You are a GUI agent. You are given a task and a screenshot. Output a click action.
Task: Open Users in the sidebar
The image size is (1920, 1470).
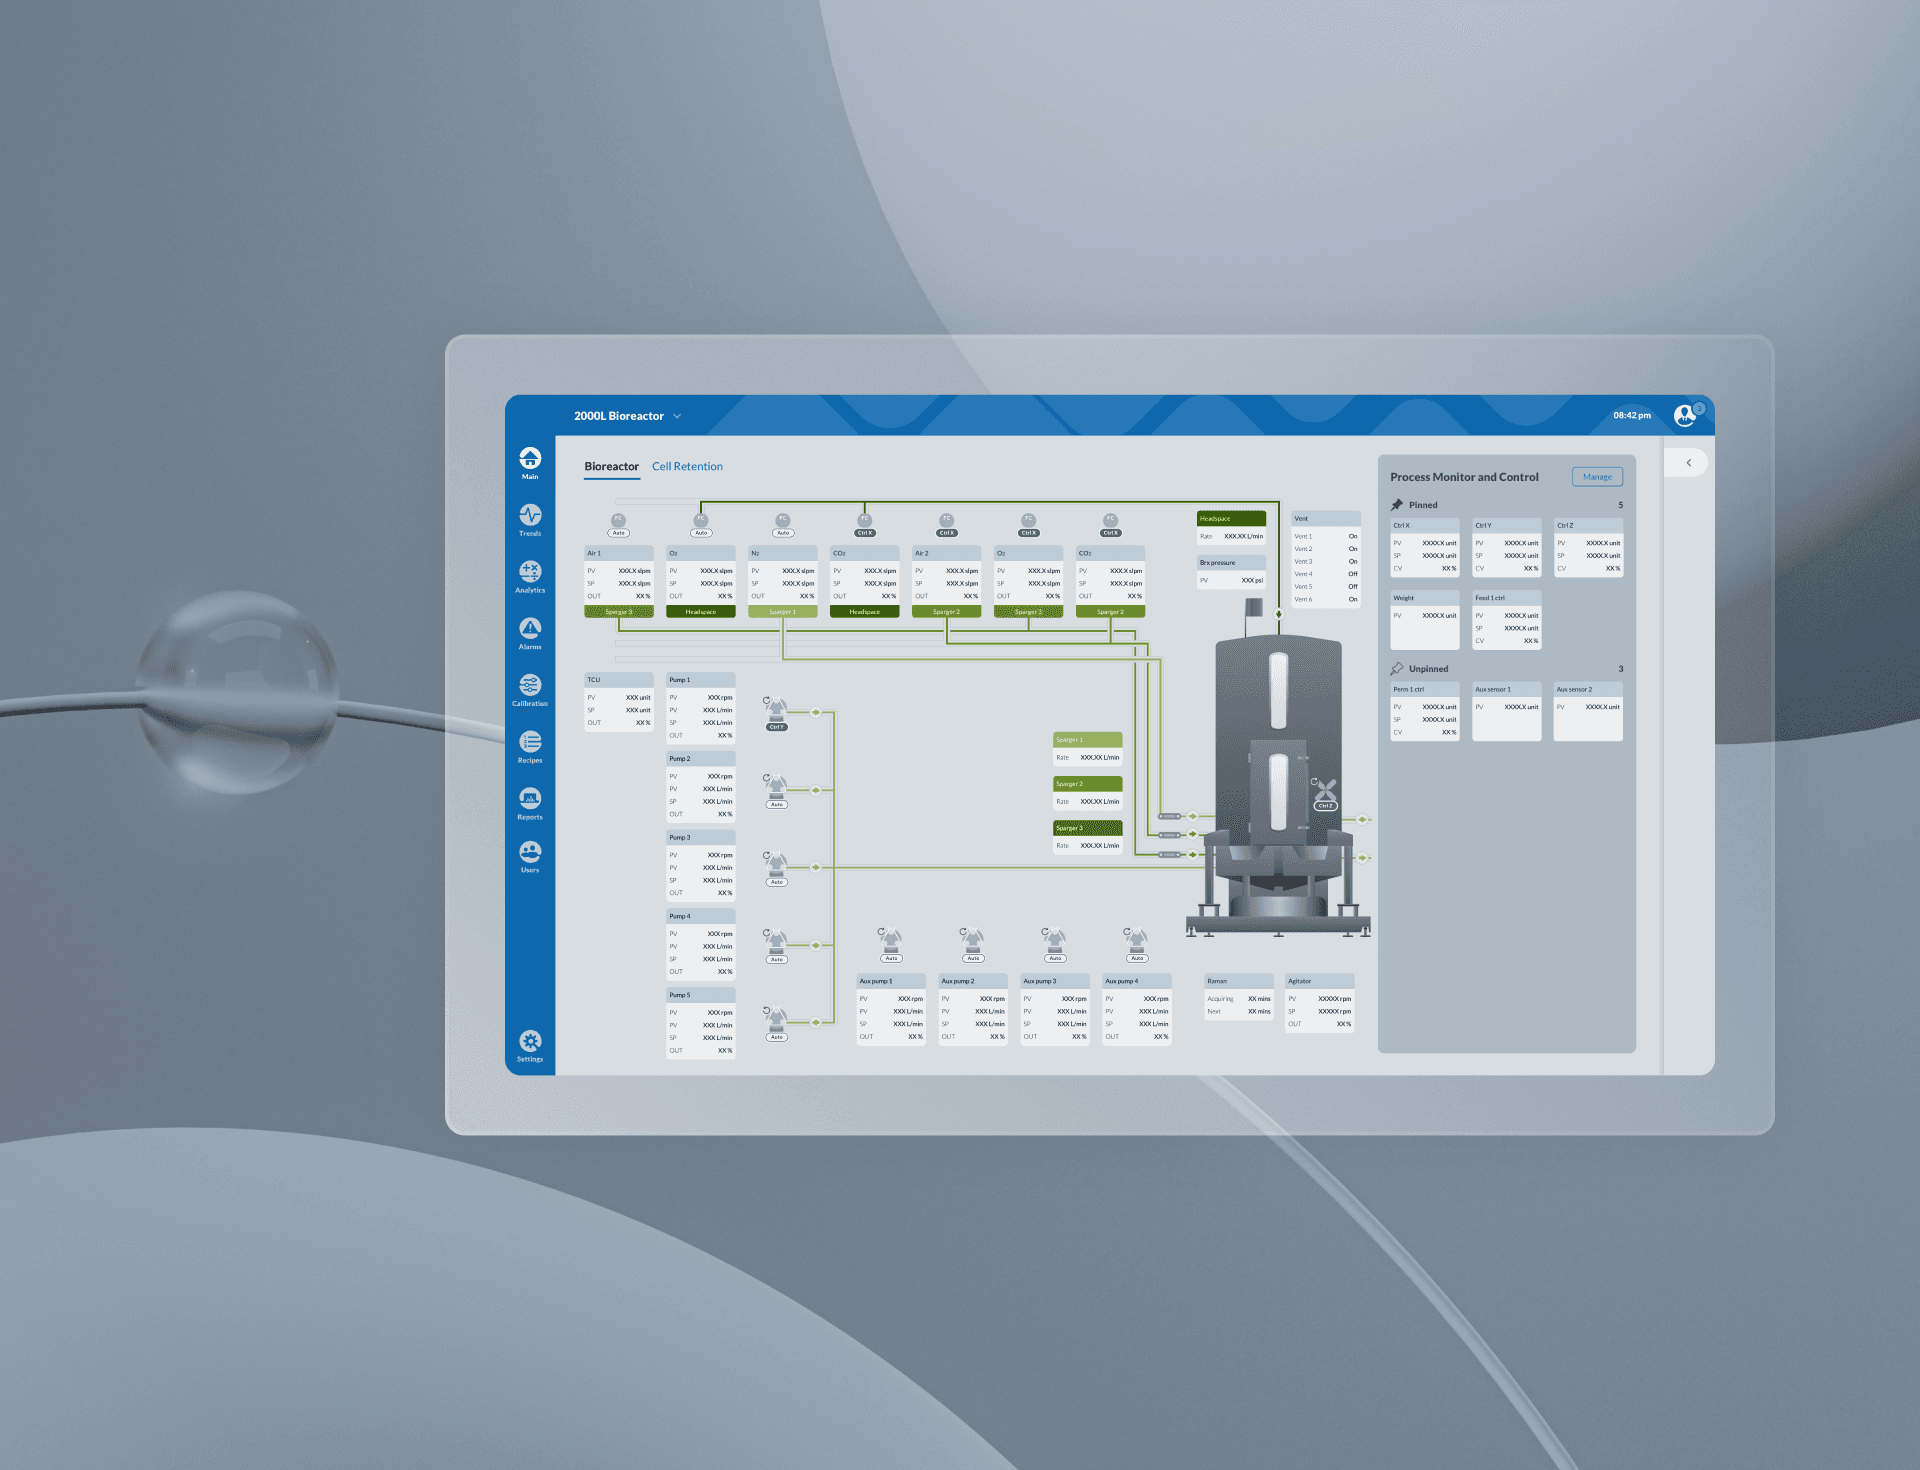530,857
